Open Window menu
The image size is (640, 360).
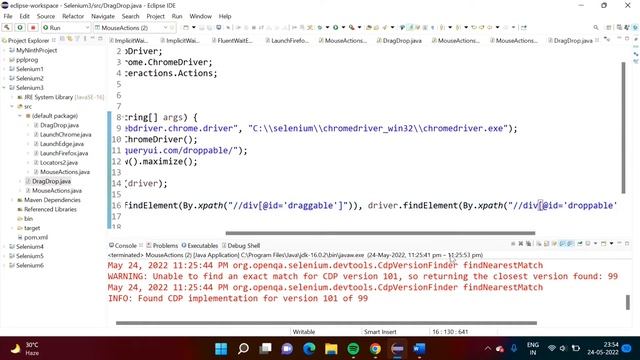coord(200,16)
